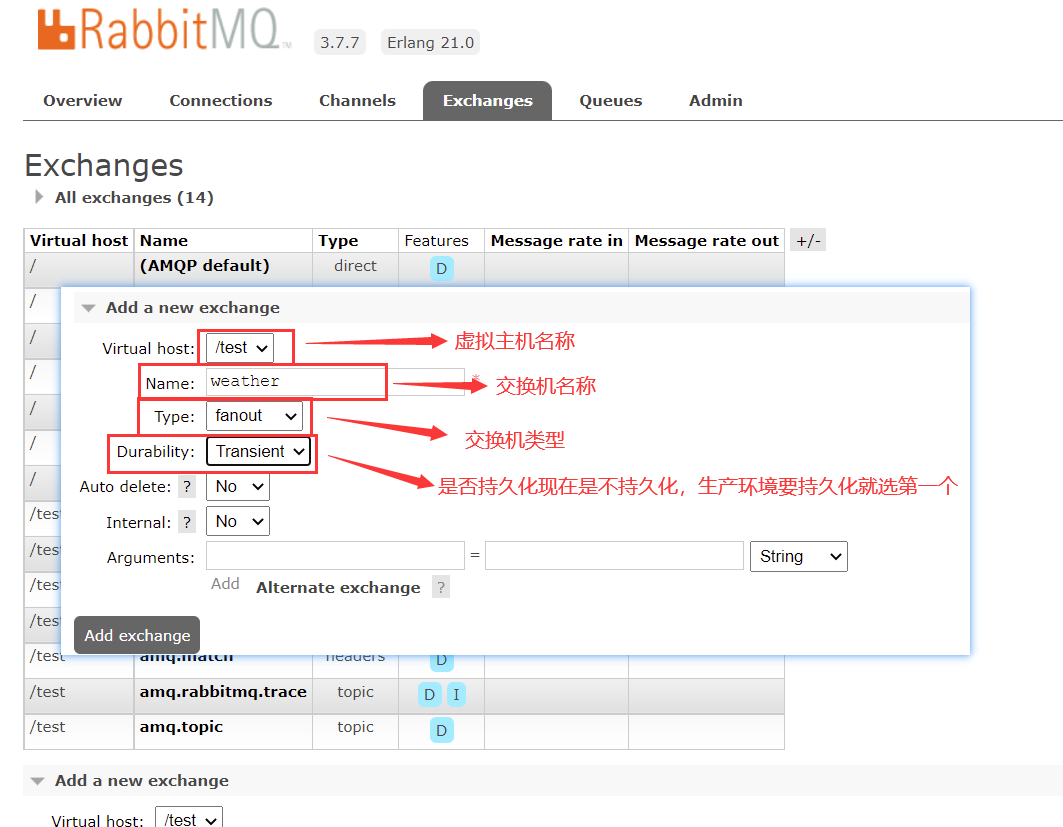Sort by Message rate in column header
Screen dimensions: 1063x827
(x=557, y=241)
